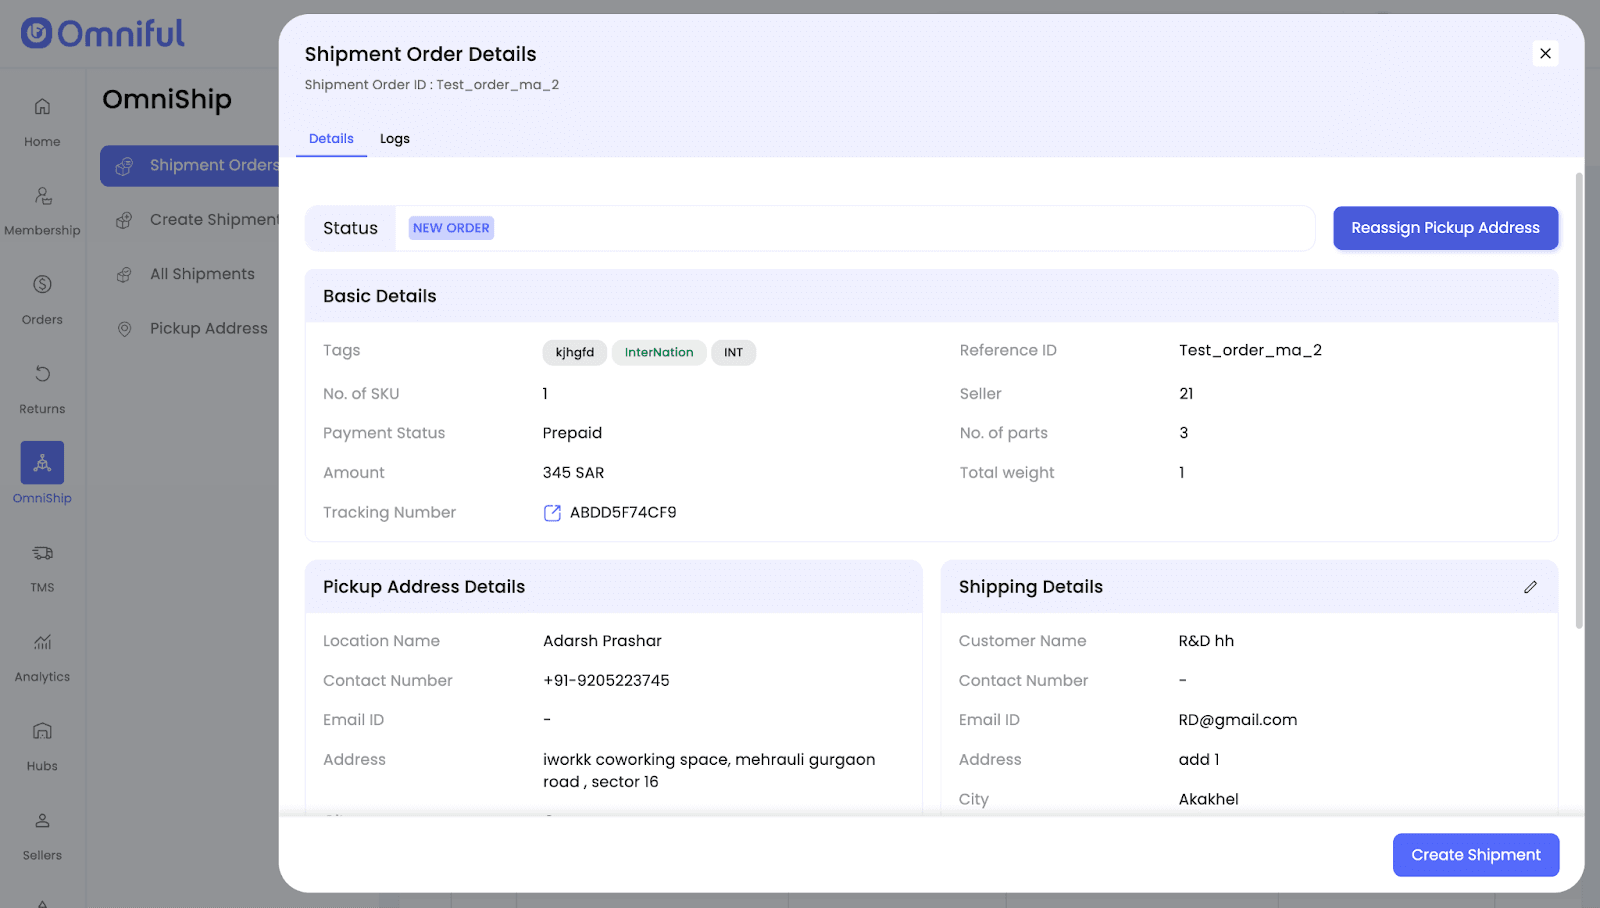The image size is (1600, 908).
Task: Open All Shipments menu item
Action: tap(202, 274)
